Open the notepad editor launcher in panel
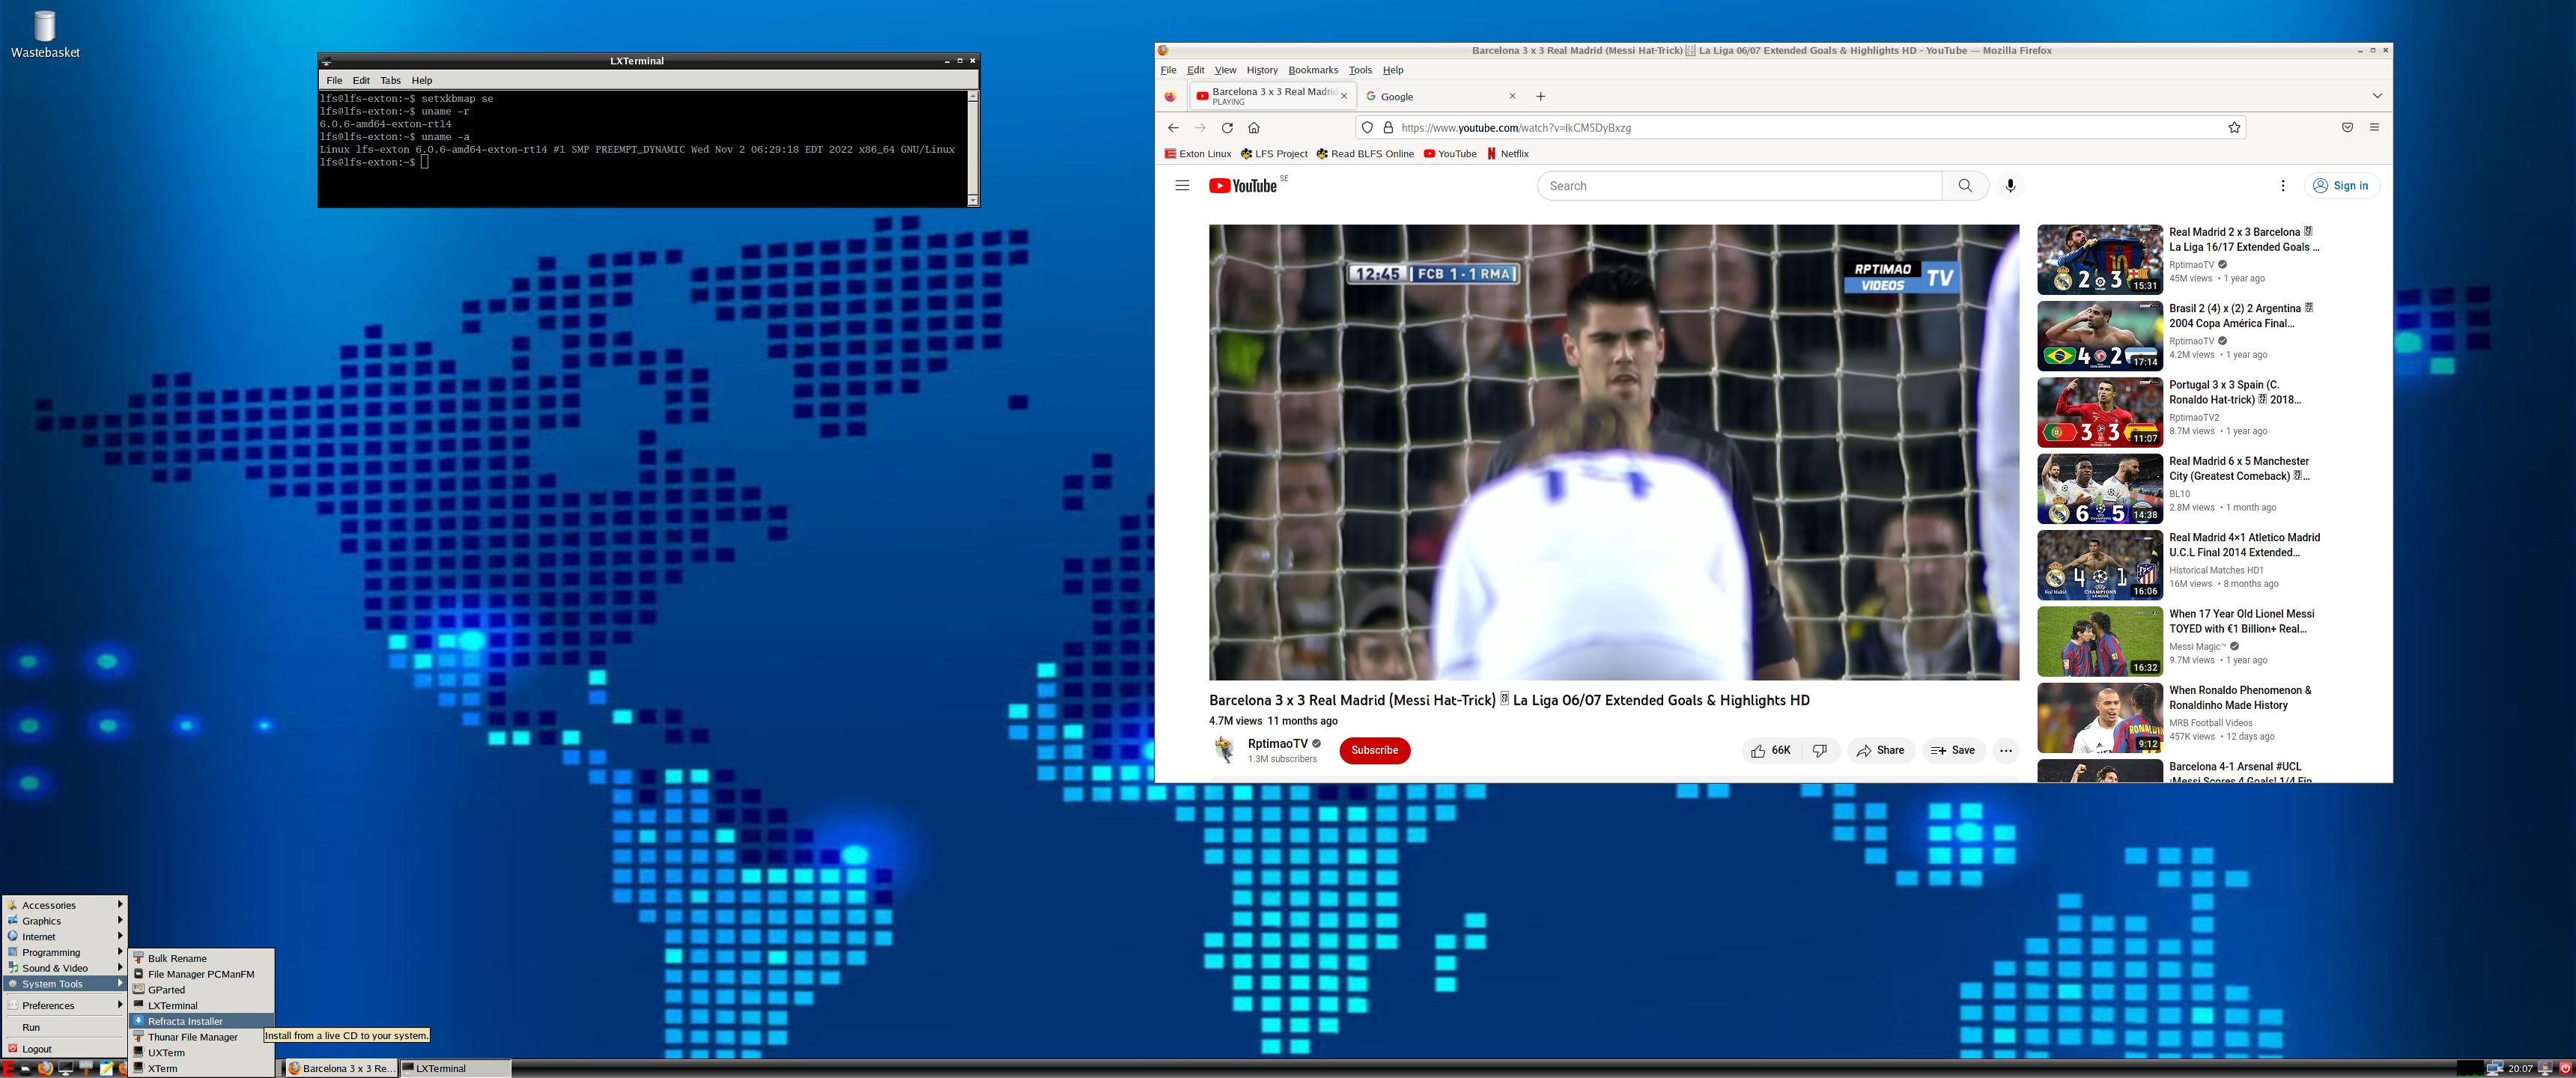Viewport: 2576px width, 1078px height. click(106, 1068)
